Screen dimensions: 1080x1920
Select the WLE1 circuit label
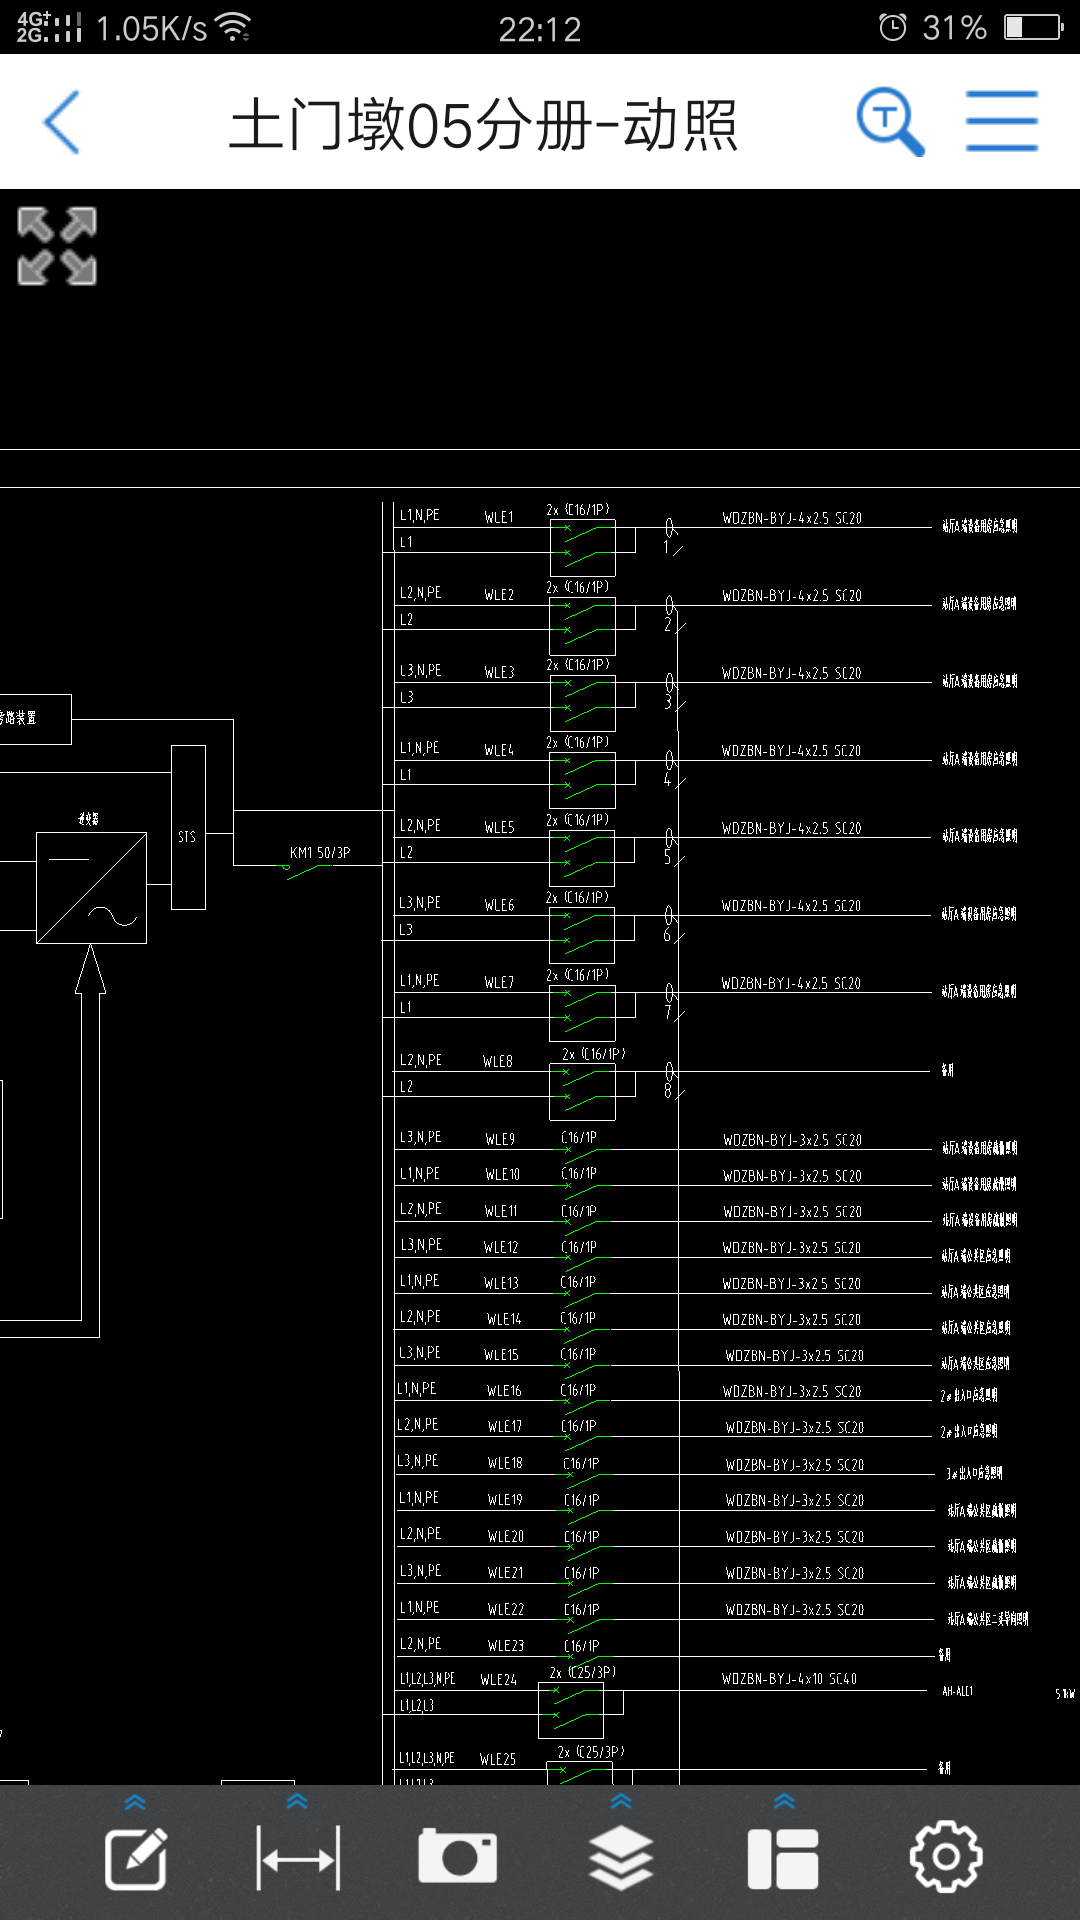coord(499,517)
